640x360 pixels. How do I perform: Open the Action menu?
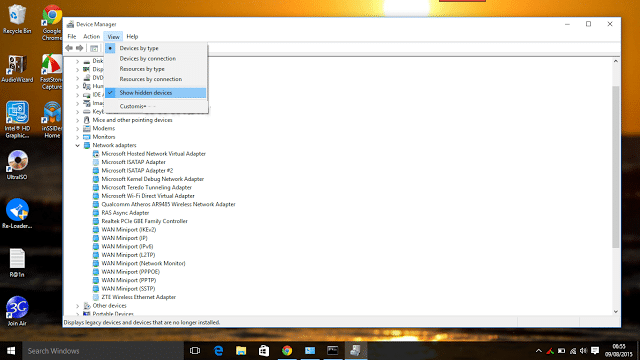coord(91,36)
